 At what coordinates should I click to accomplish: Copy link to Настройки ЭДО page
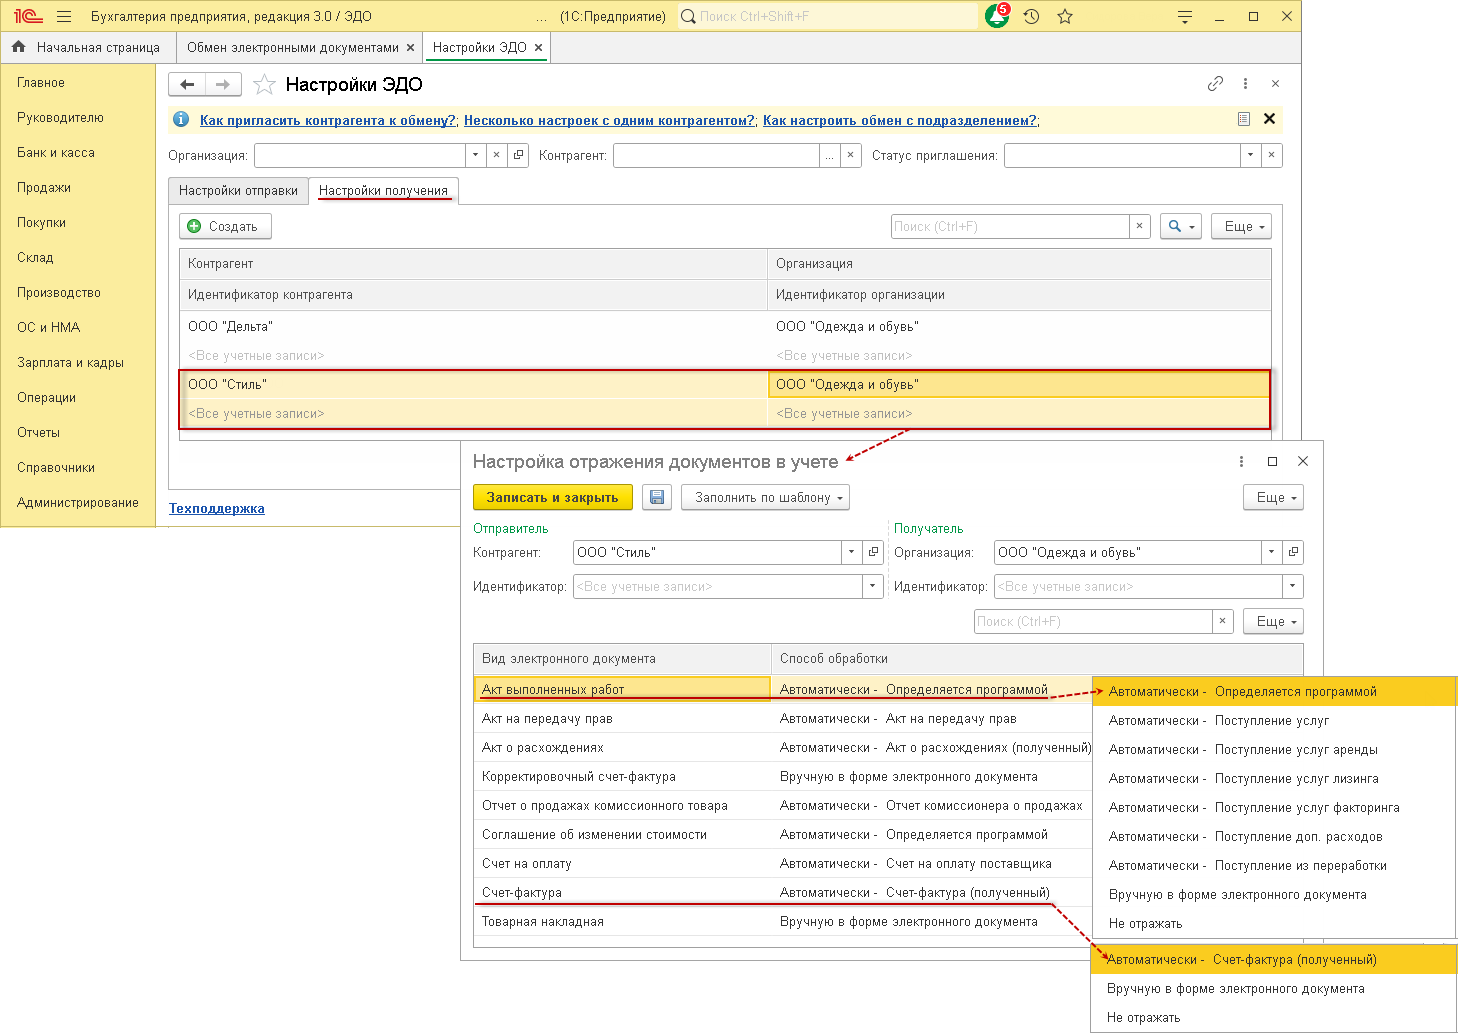point(1215,84)
